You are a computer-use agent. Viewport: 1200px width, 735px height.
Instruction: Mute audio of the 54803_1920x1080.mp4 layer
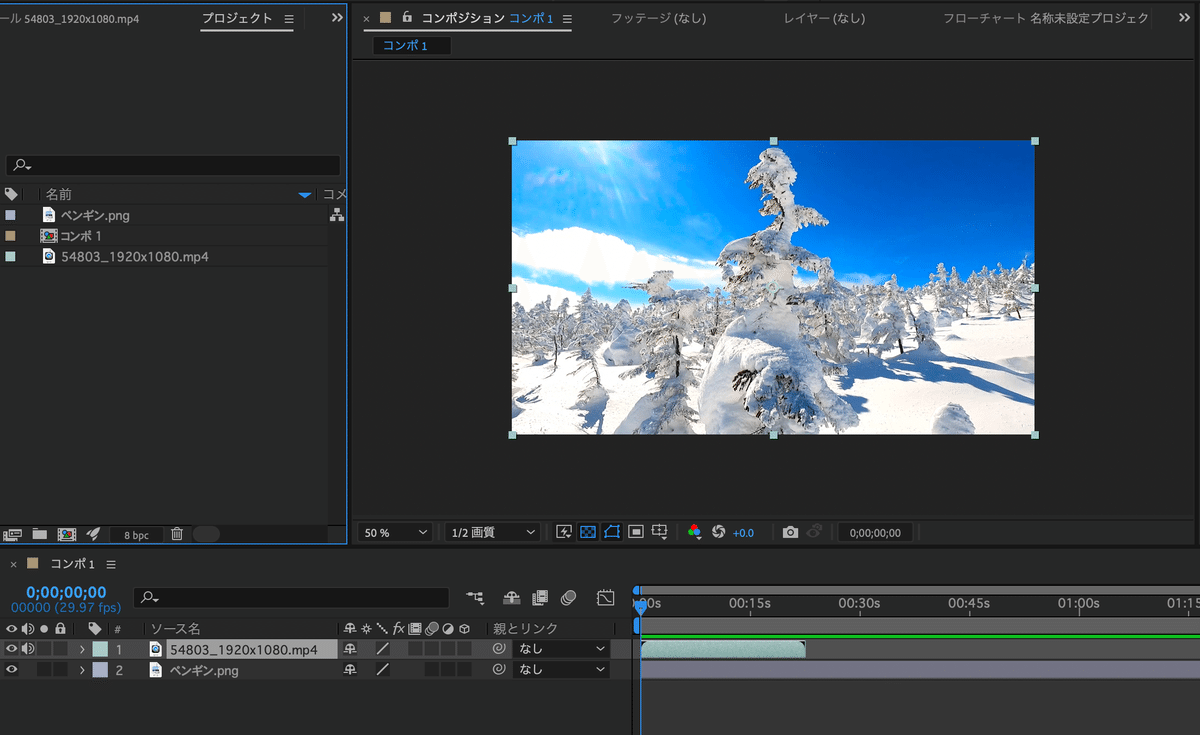(x=28, y=649)
